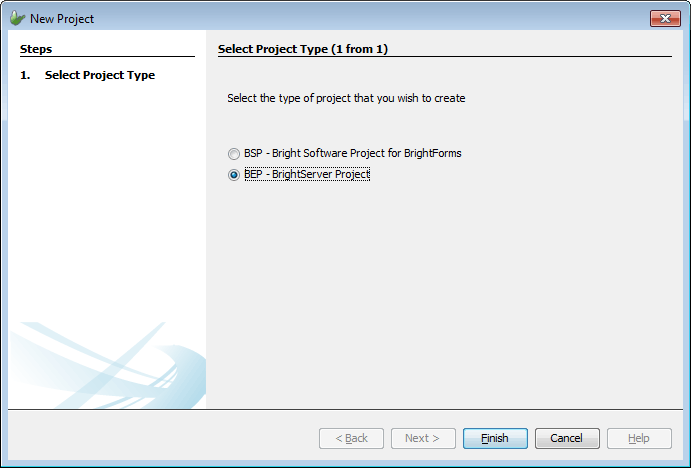Close the New Project dialog

pyautogui.click(x=665, y=18)
